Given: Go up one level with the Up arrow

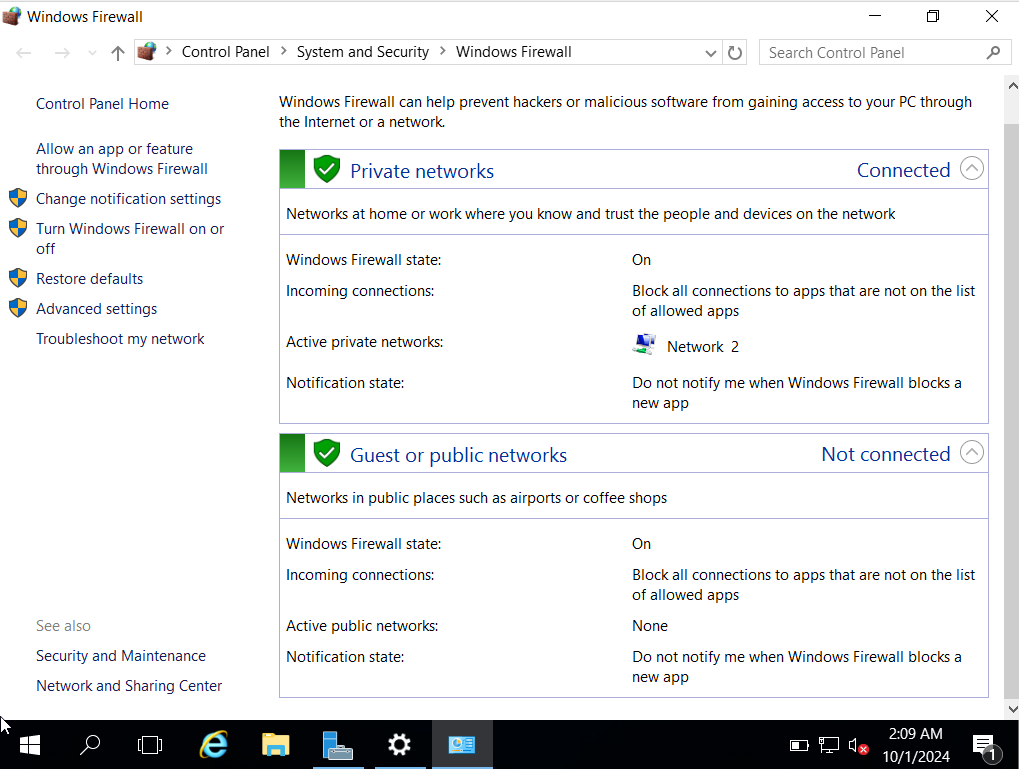Looking at the screenshot, I should pos(118,53).
